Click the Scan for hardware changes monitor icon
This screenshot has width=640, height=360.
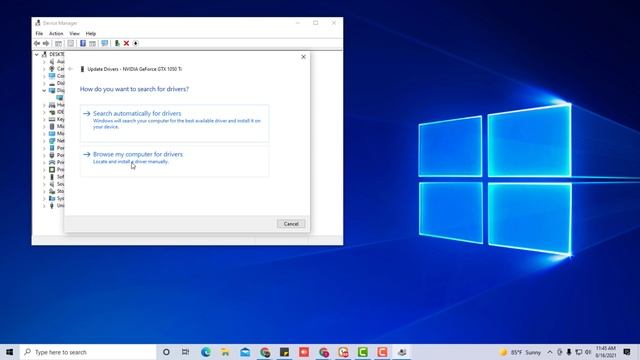[104, 43]
